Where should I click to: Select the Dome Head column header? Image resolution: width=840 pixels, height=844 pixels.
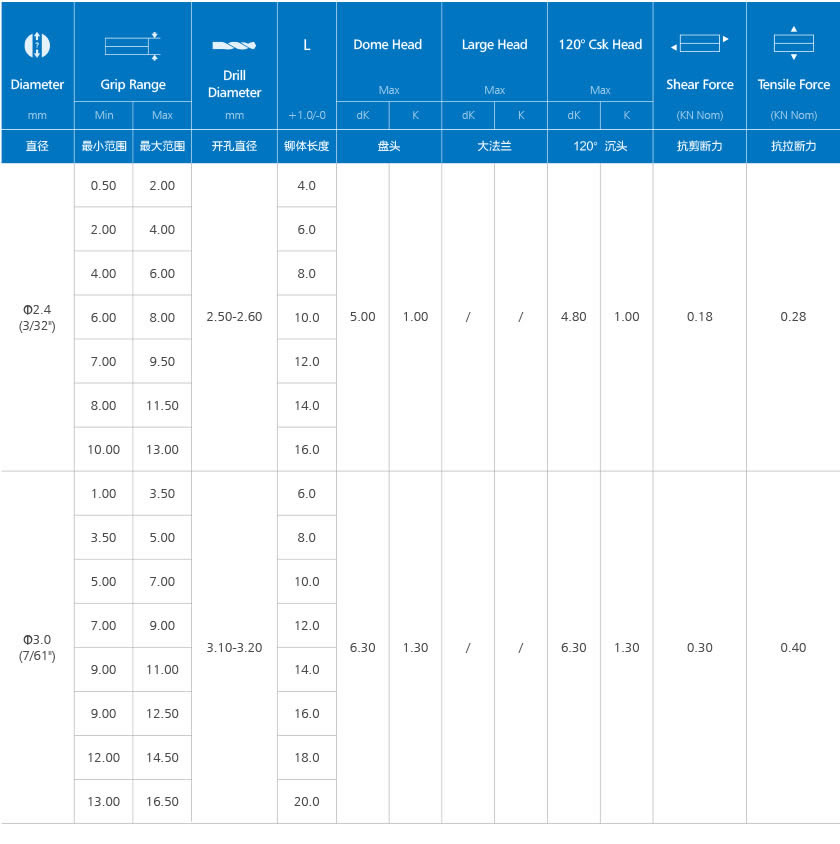pyautogui.click(x=388, y=44)
